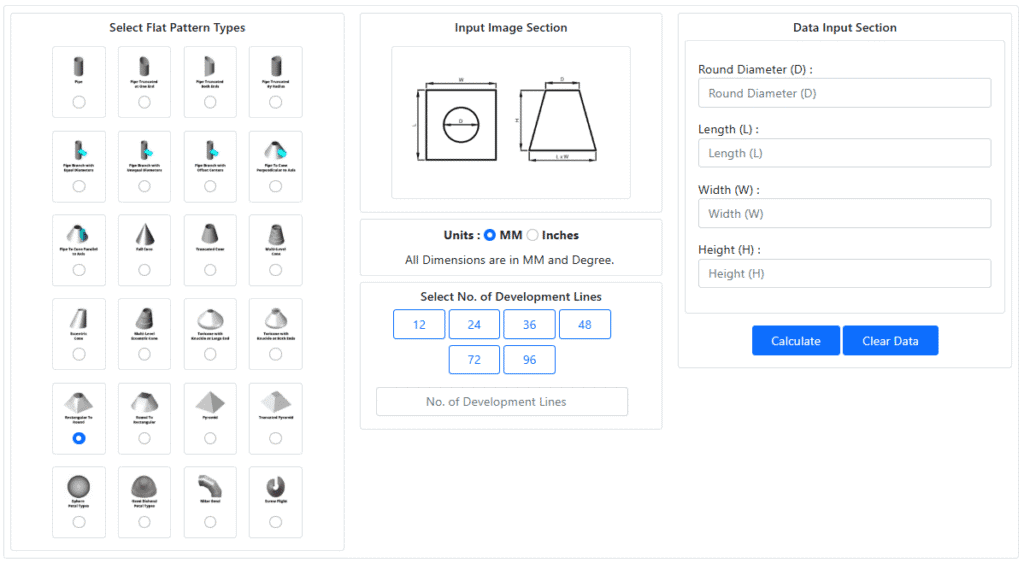Image resolution: width=1024 pixels, height=563 pixels.
Task: Click Pipe To Cone Parallel to Axis icon
Action: pos(78,234)
